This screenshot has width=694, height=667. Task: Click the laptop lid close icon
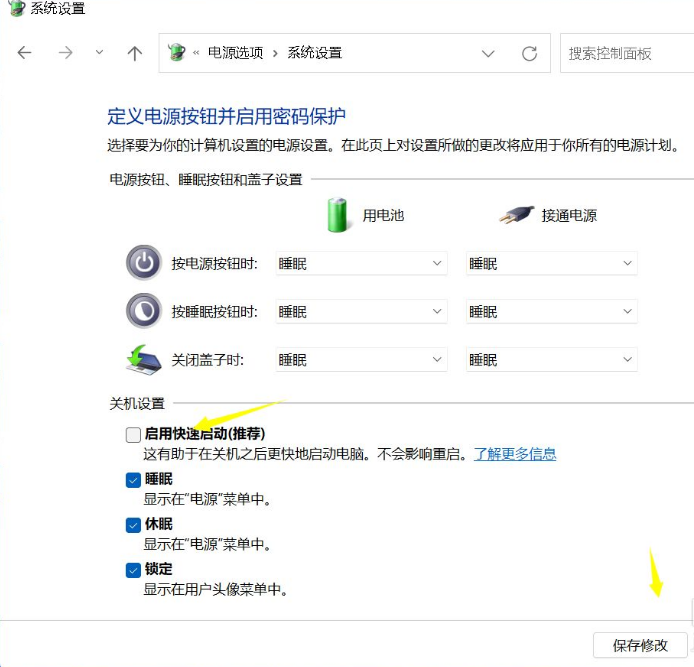tap(143, 359)
